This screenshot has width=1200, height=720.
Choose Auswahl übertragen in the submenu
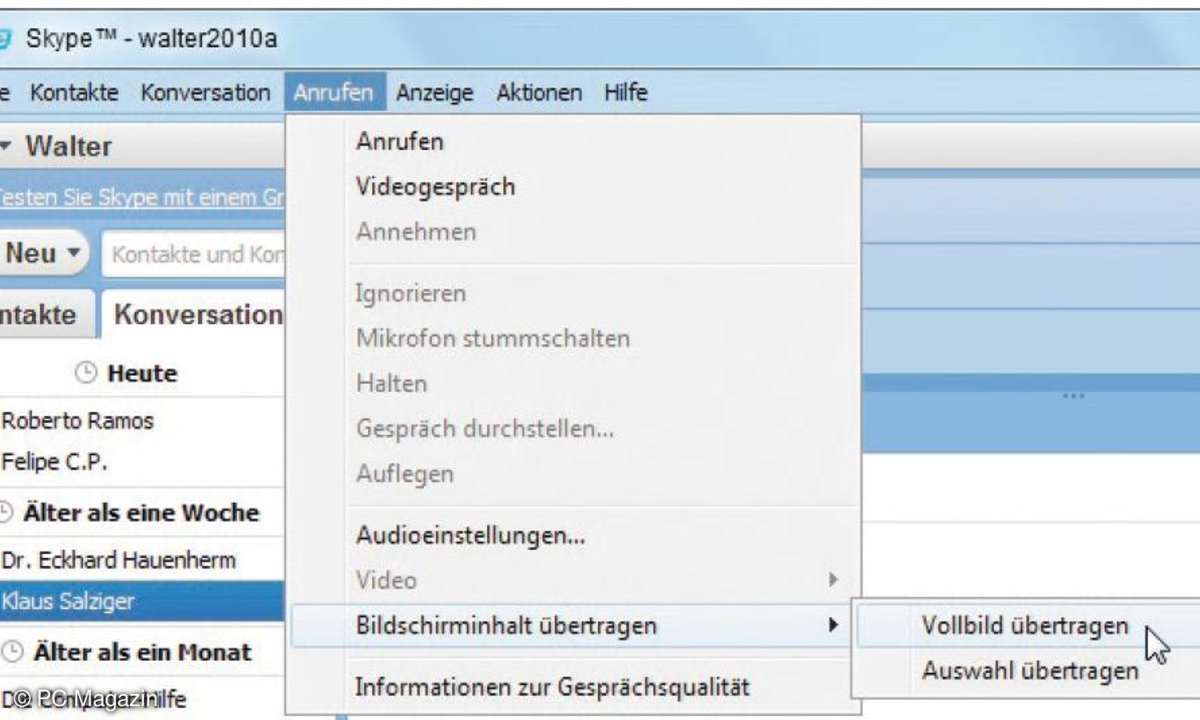coord(1029,671)
